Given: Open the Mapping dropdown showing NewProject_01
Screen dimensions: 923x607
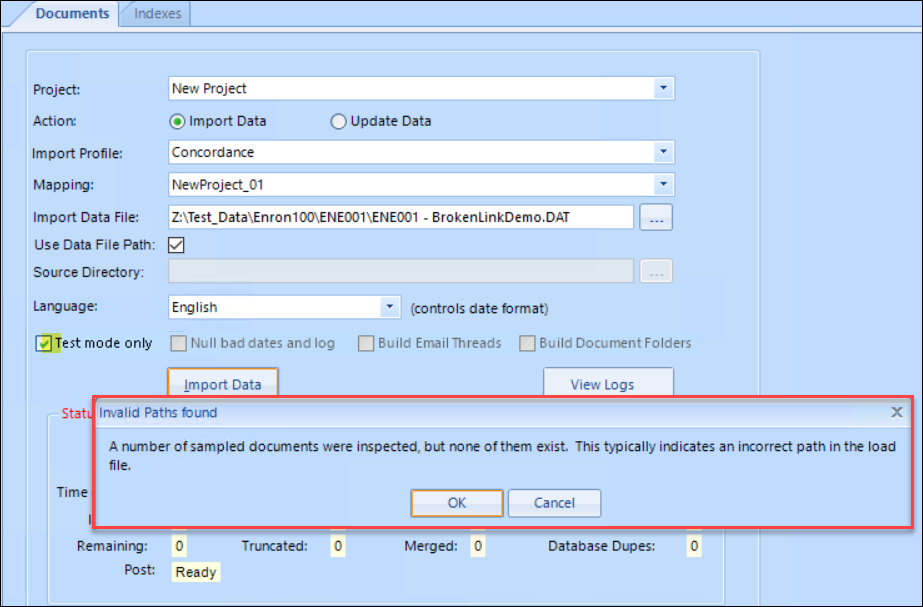Looking at the screenshot, I should (663, 184).
